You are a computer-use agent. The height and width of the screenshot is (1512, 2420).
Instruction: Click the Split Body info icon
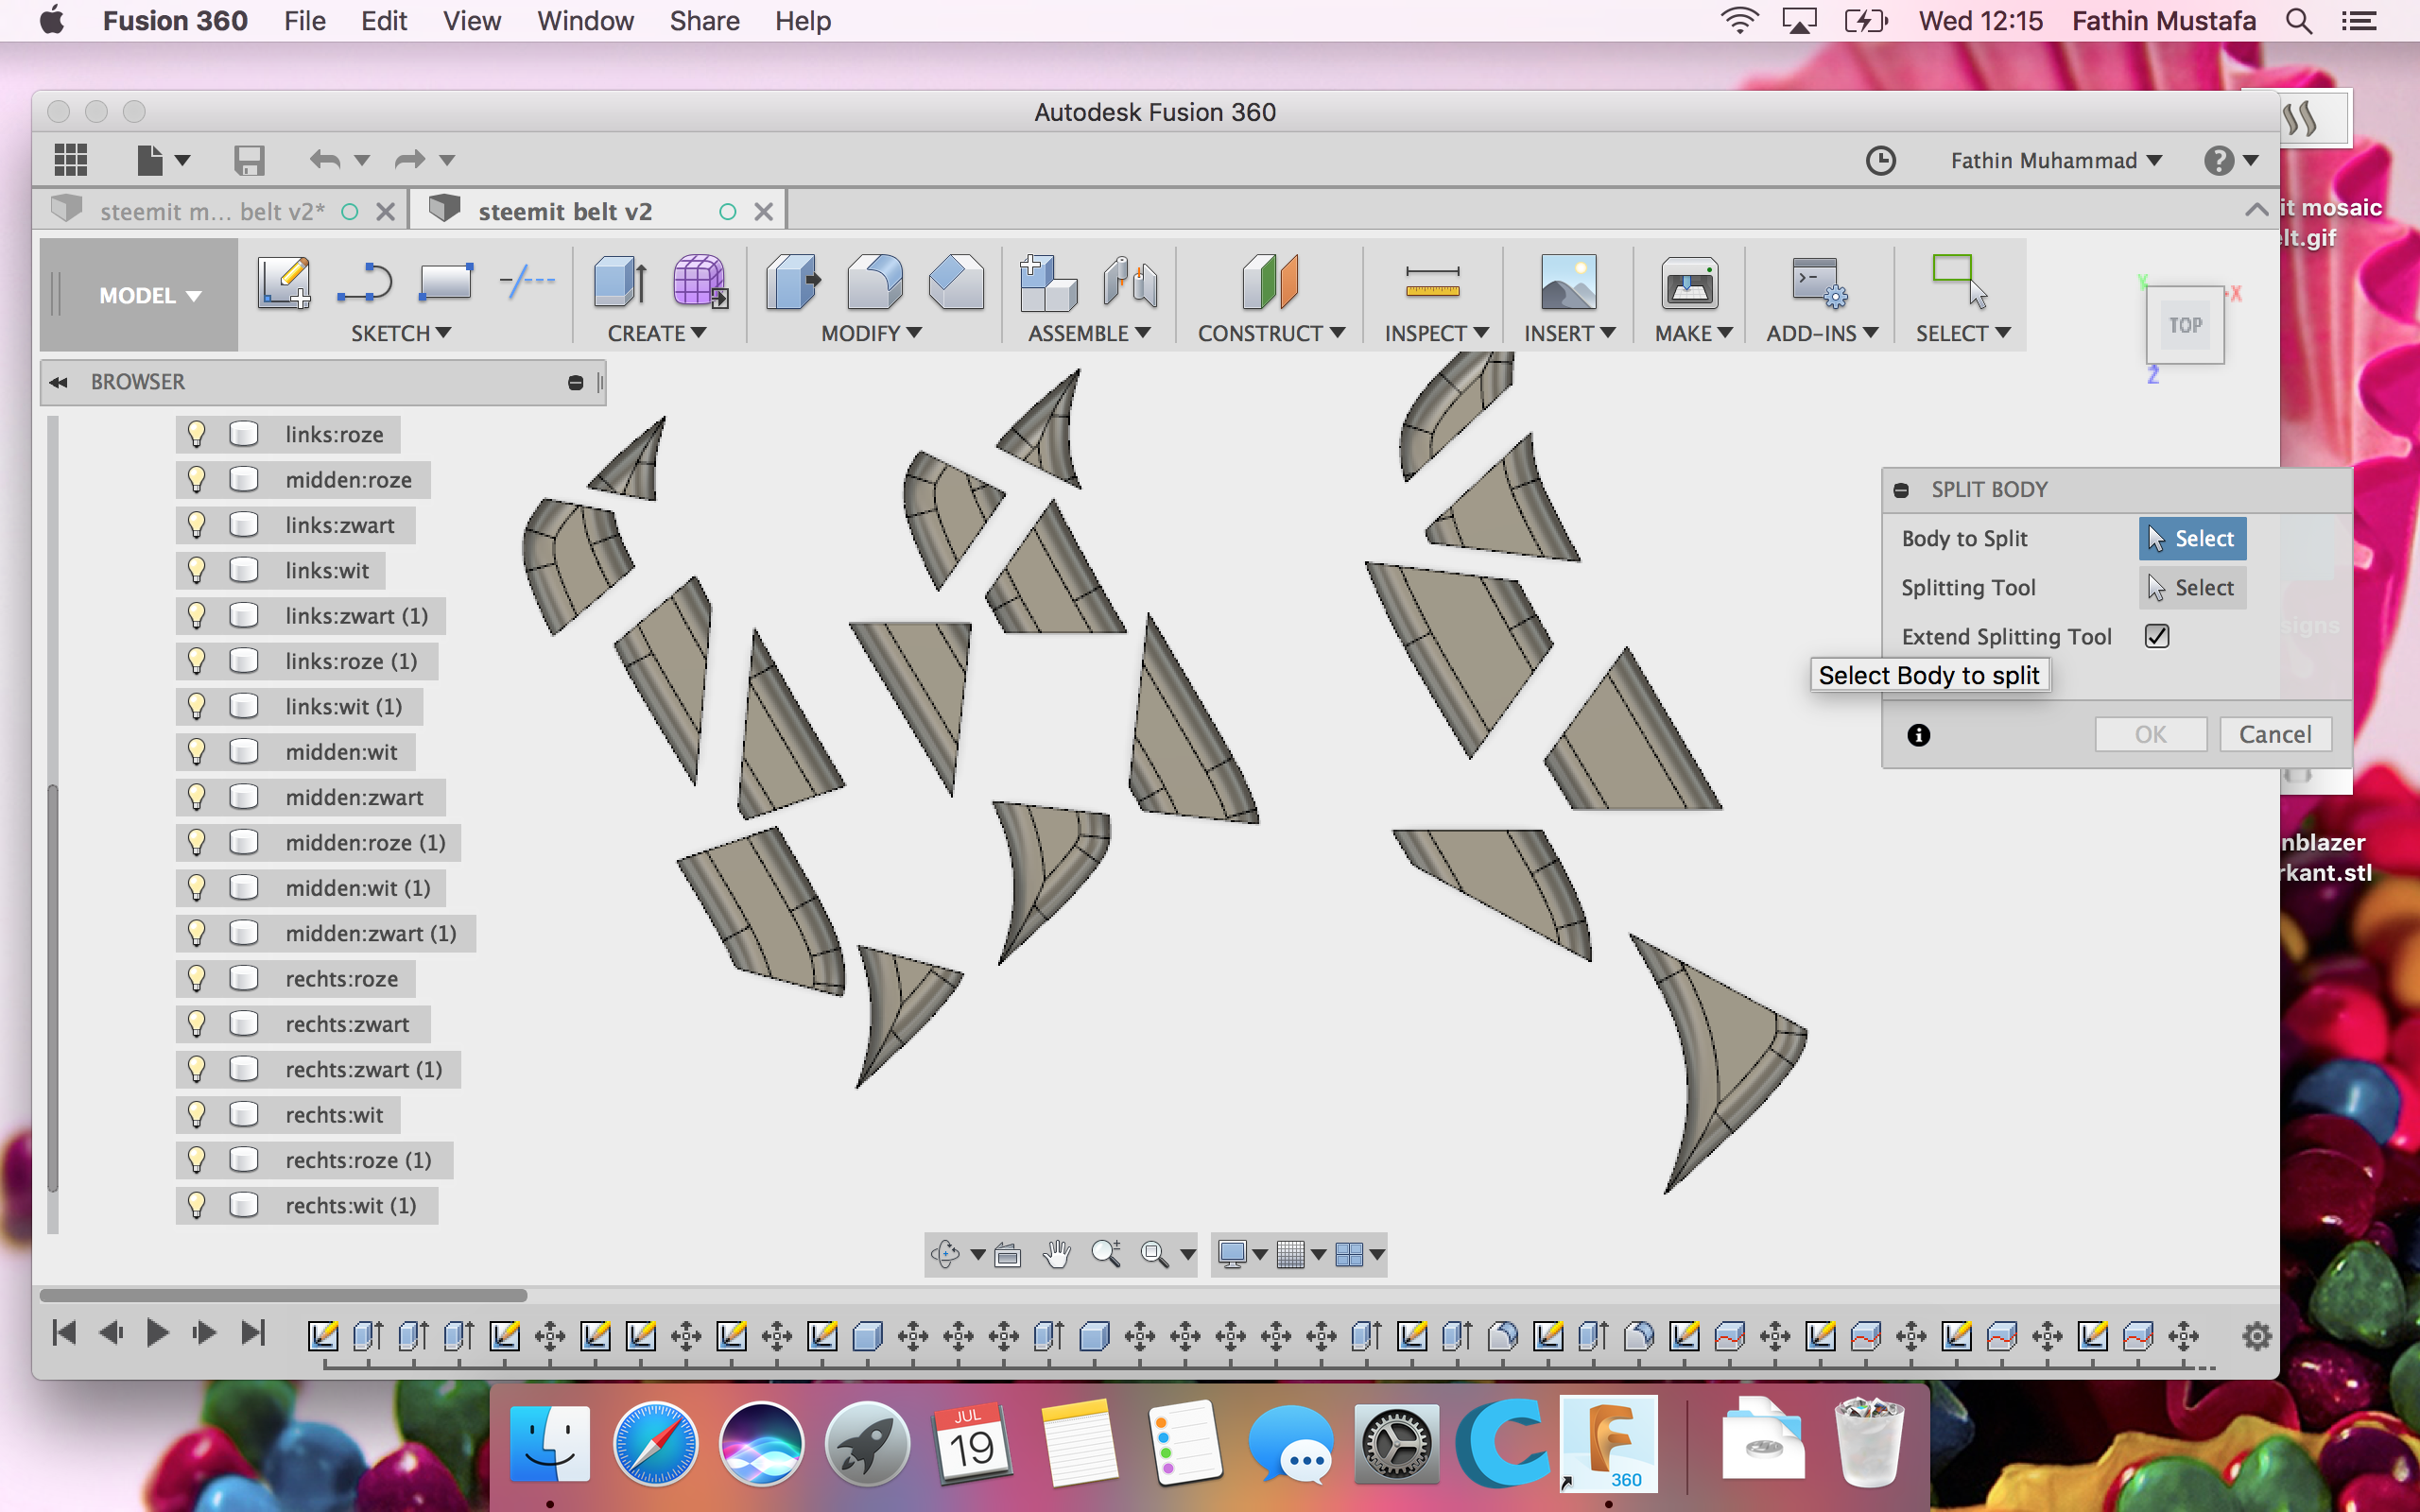pyautogui.click(x=1918, y=735)
